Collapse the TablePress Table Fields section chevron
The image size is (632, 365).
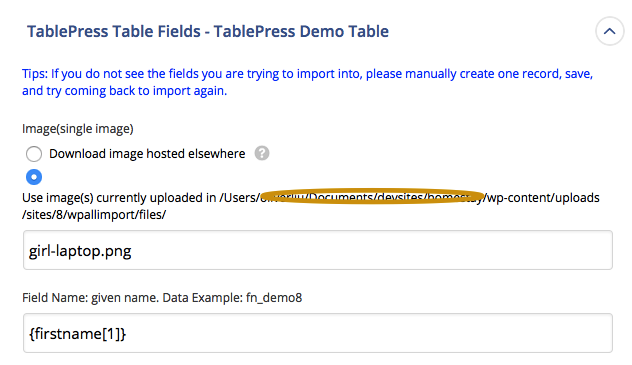click(x=609, y=31)
